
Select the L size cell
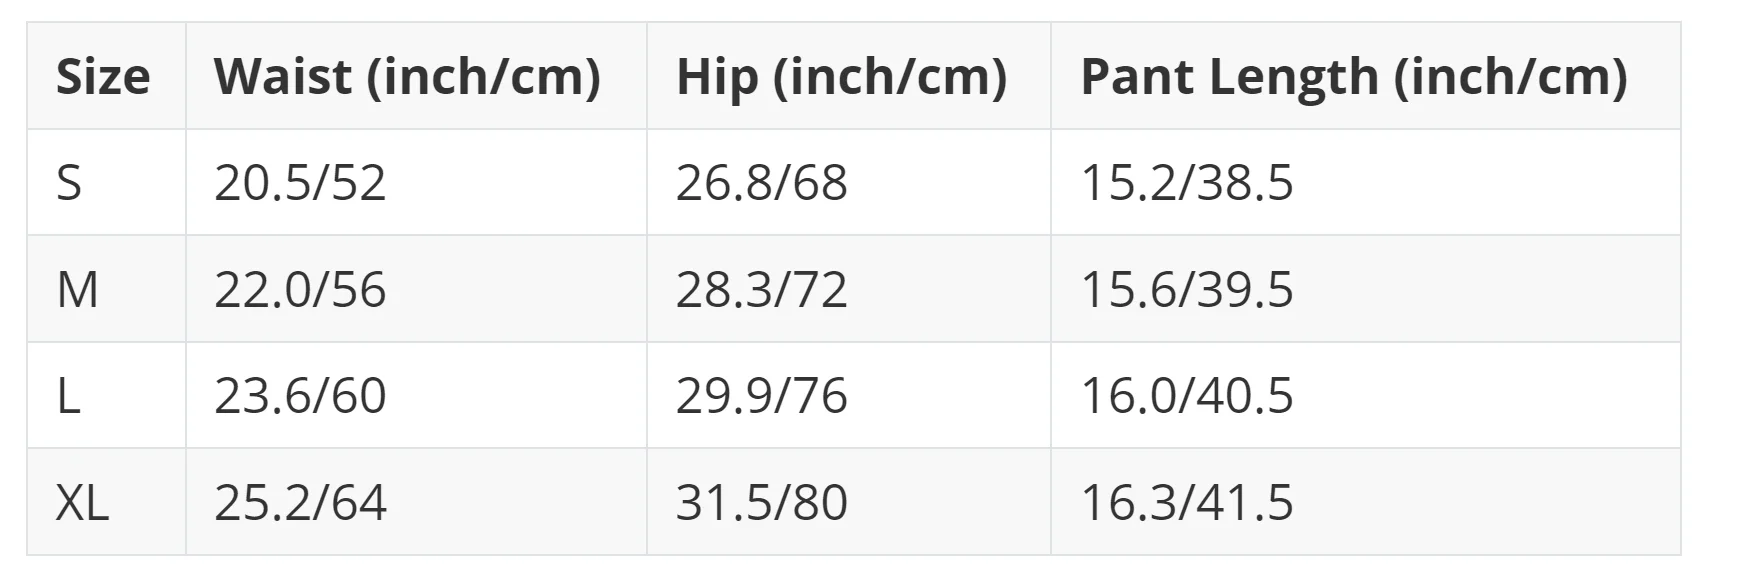point(68,396)
